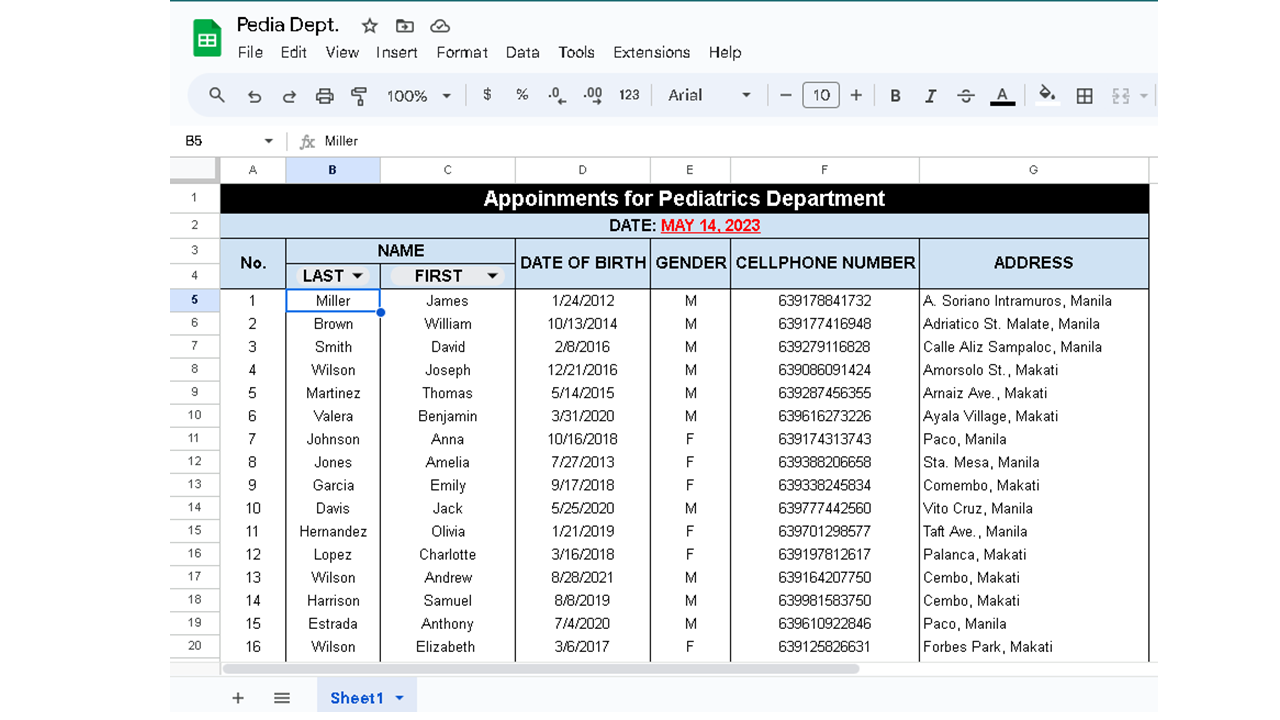
Task: Click the undo arrow icon
Action: click(x=254, y=96)
